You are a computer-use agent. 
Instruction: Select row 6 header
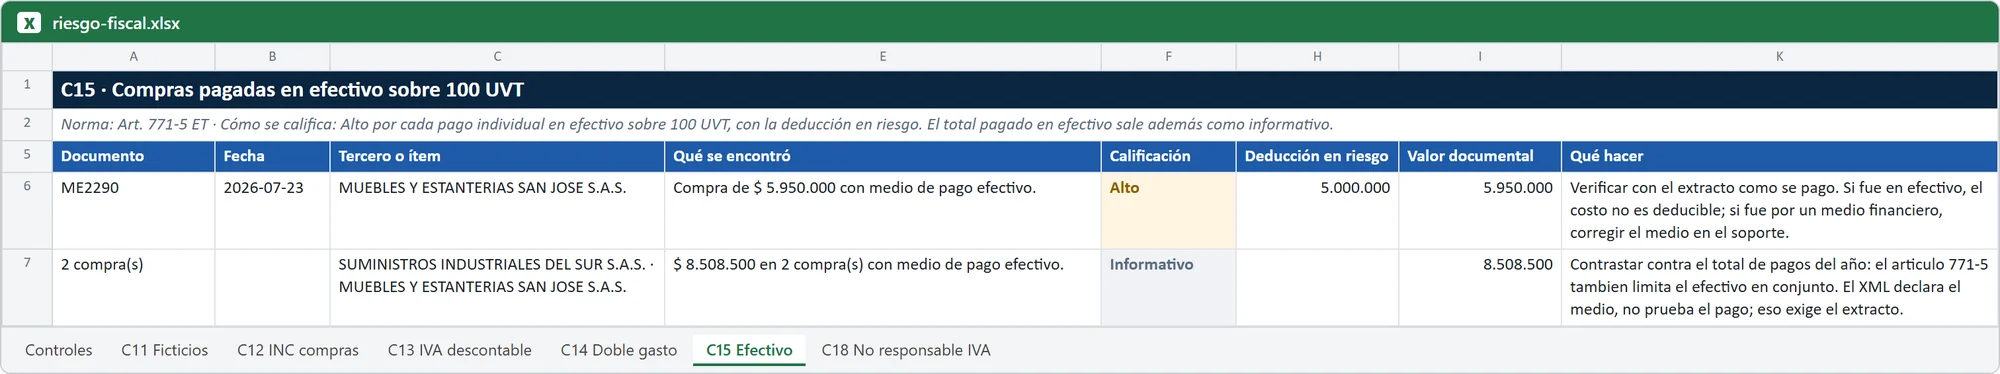pyautogui.click(x=27, y=210)
